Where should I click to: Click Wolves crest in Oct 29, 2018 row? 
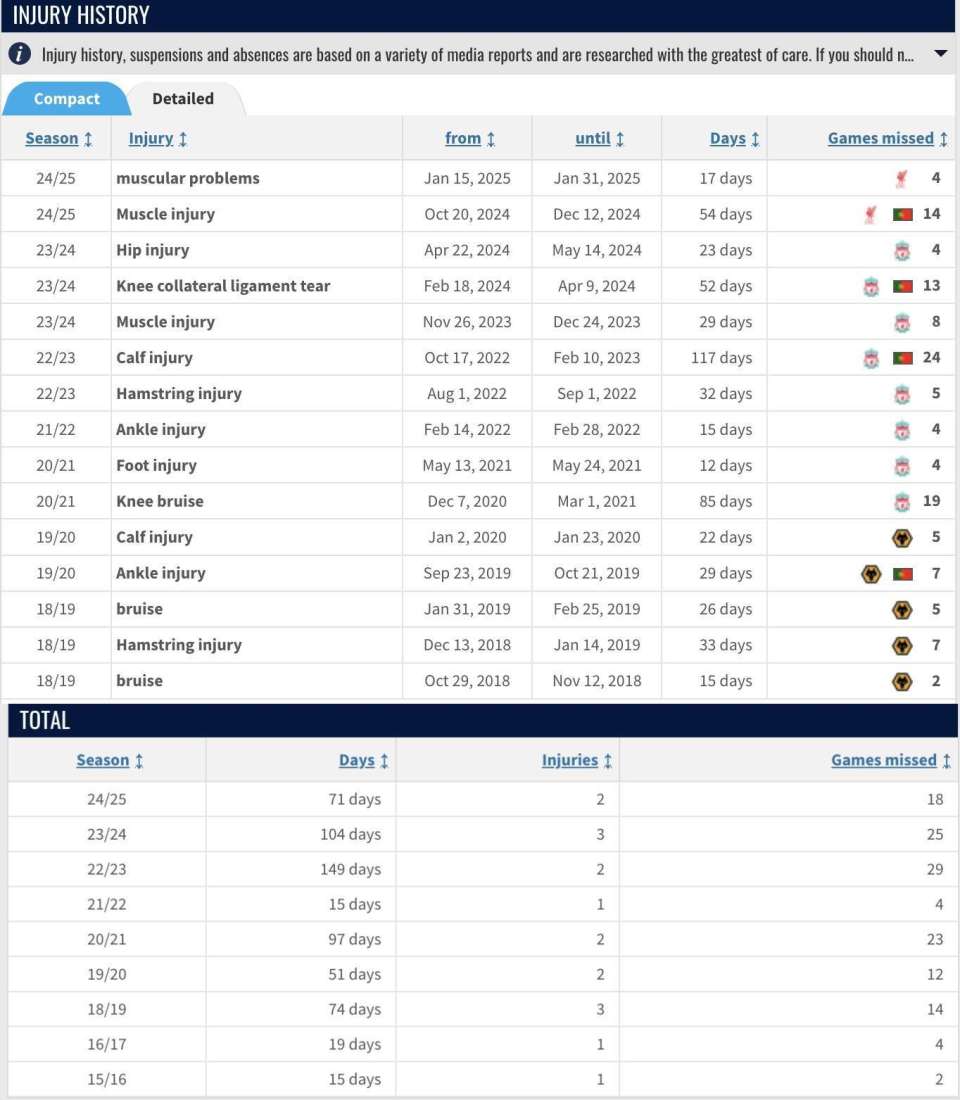(x=902, y=681)
